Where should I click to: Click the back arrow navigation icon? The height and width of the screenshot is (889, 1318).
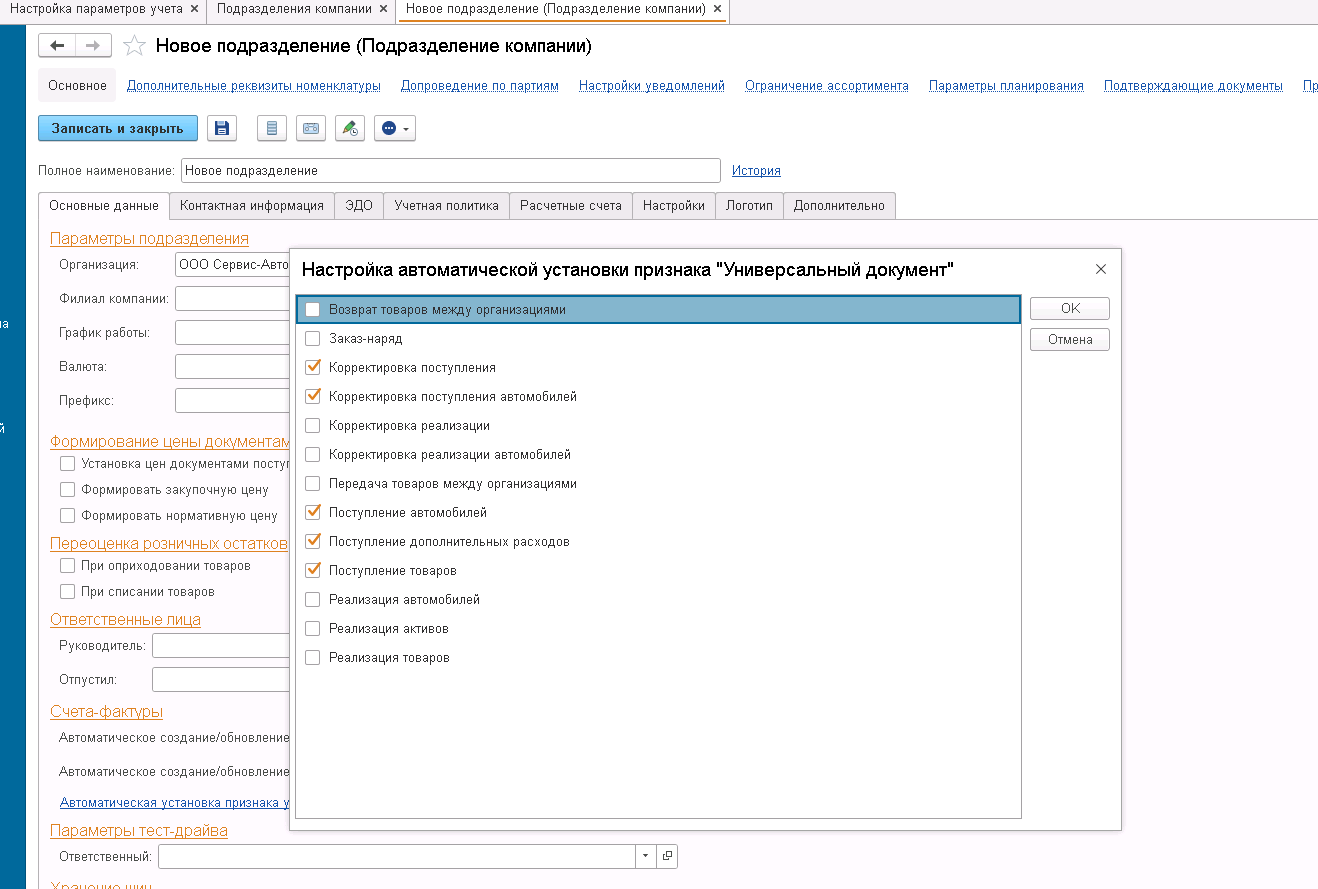tap(57, 46)
